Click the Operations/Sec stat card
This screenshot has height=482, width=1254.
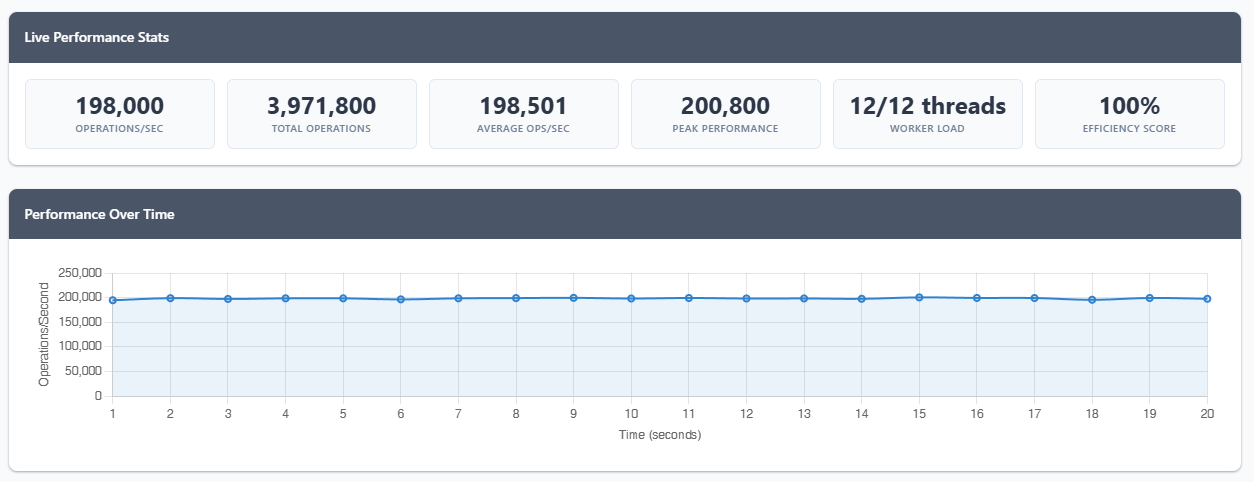(120, 114)
